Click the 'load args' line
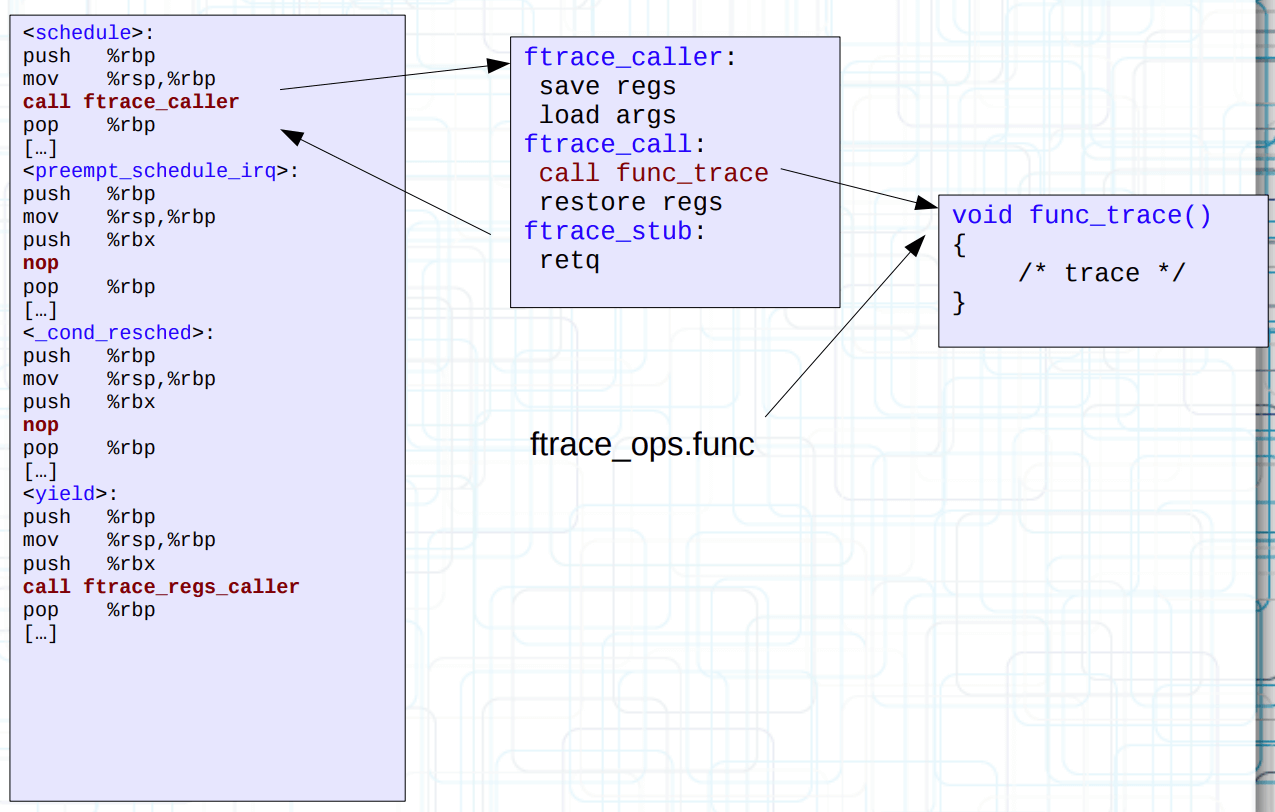 (607, 116)
